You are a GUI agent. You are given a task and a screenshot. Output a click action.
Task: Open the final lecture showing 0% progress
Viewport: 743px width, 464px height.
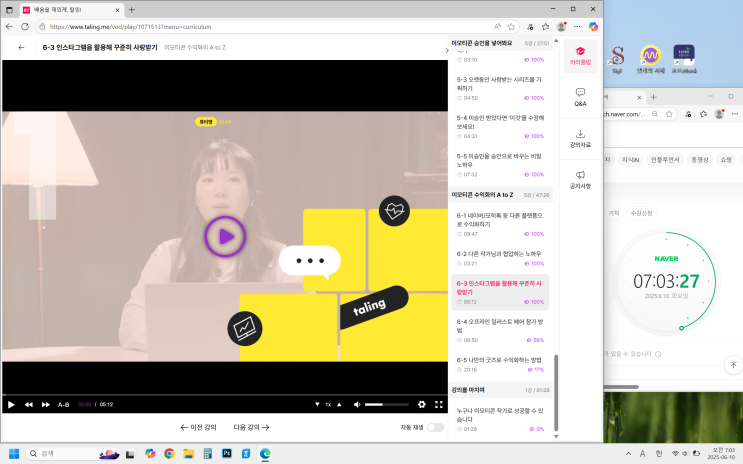click(x=500, y=419)
